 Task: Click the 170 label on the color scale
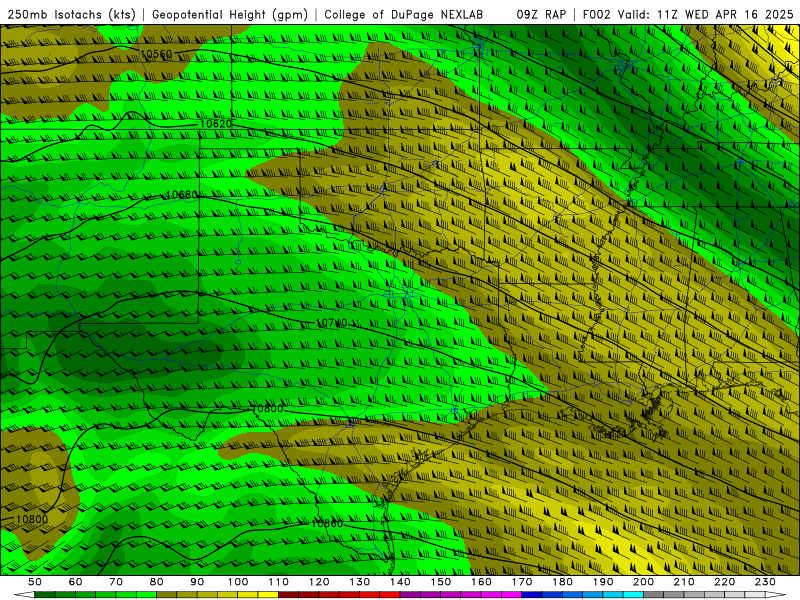pos(522,582)
